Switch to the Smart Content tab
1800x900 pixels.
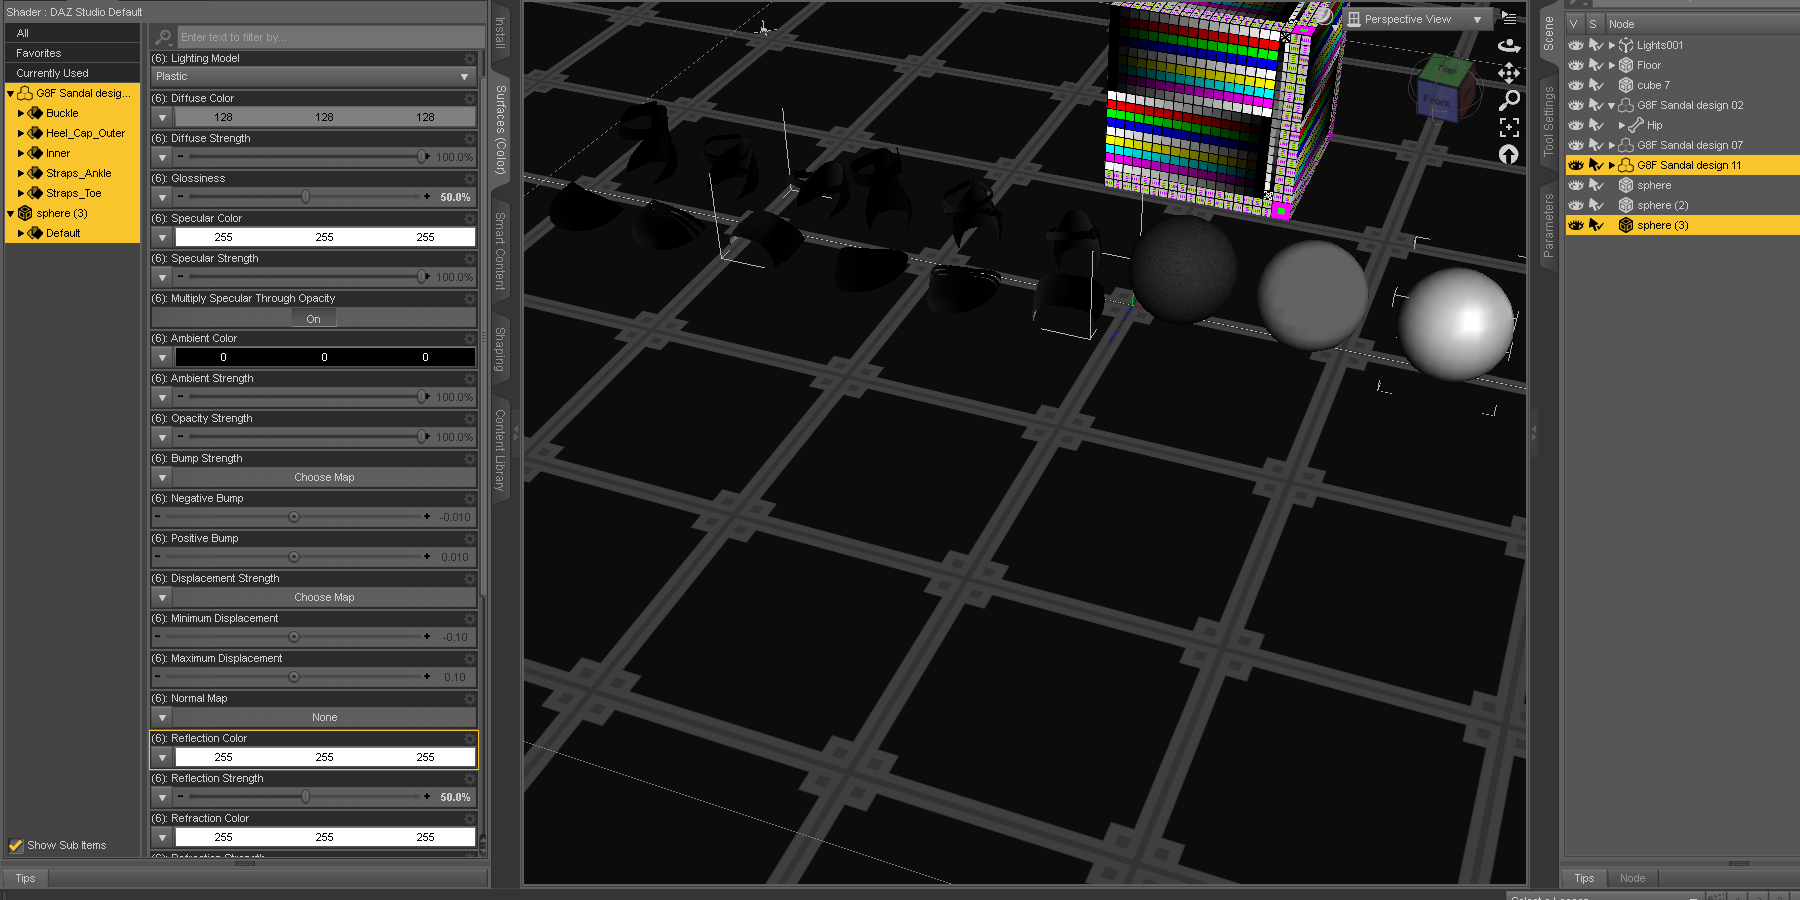click(500, 251)
